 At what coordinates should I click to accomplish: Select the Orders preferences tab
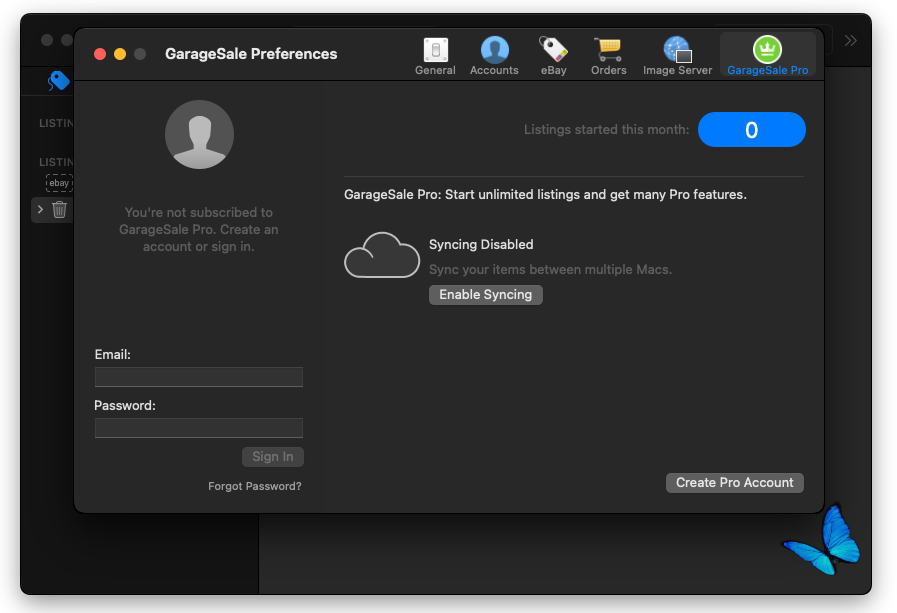pos(609,56)
